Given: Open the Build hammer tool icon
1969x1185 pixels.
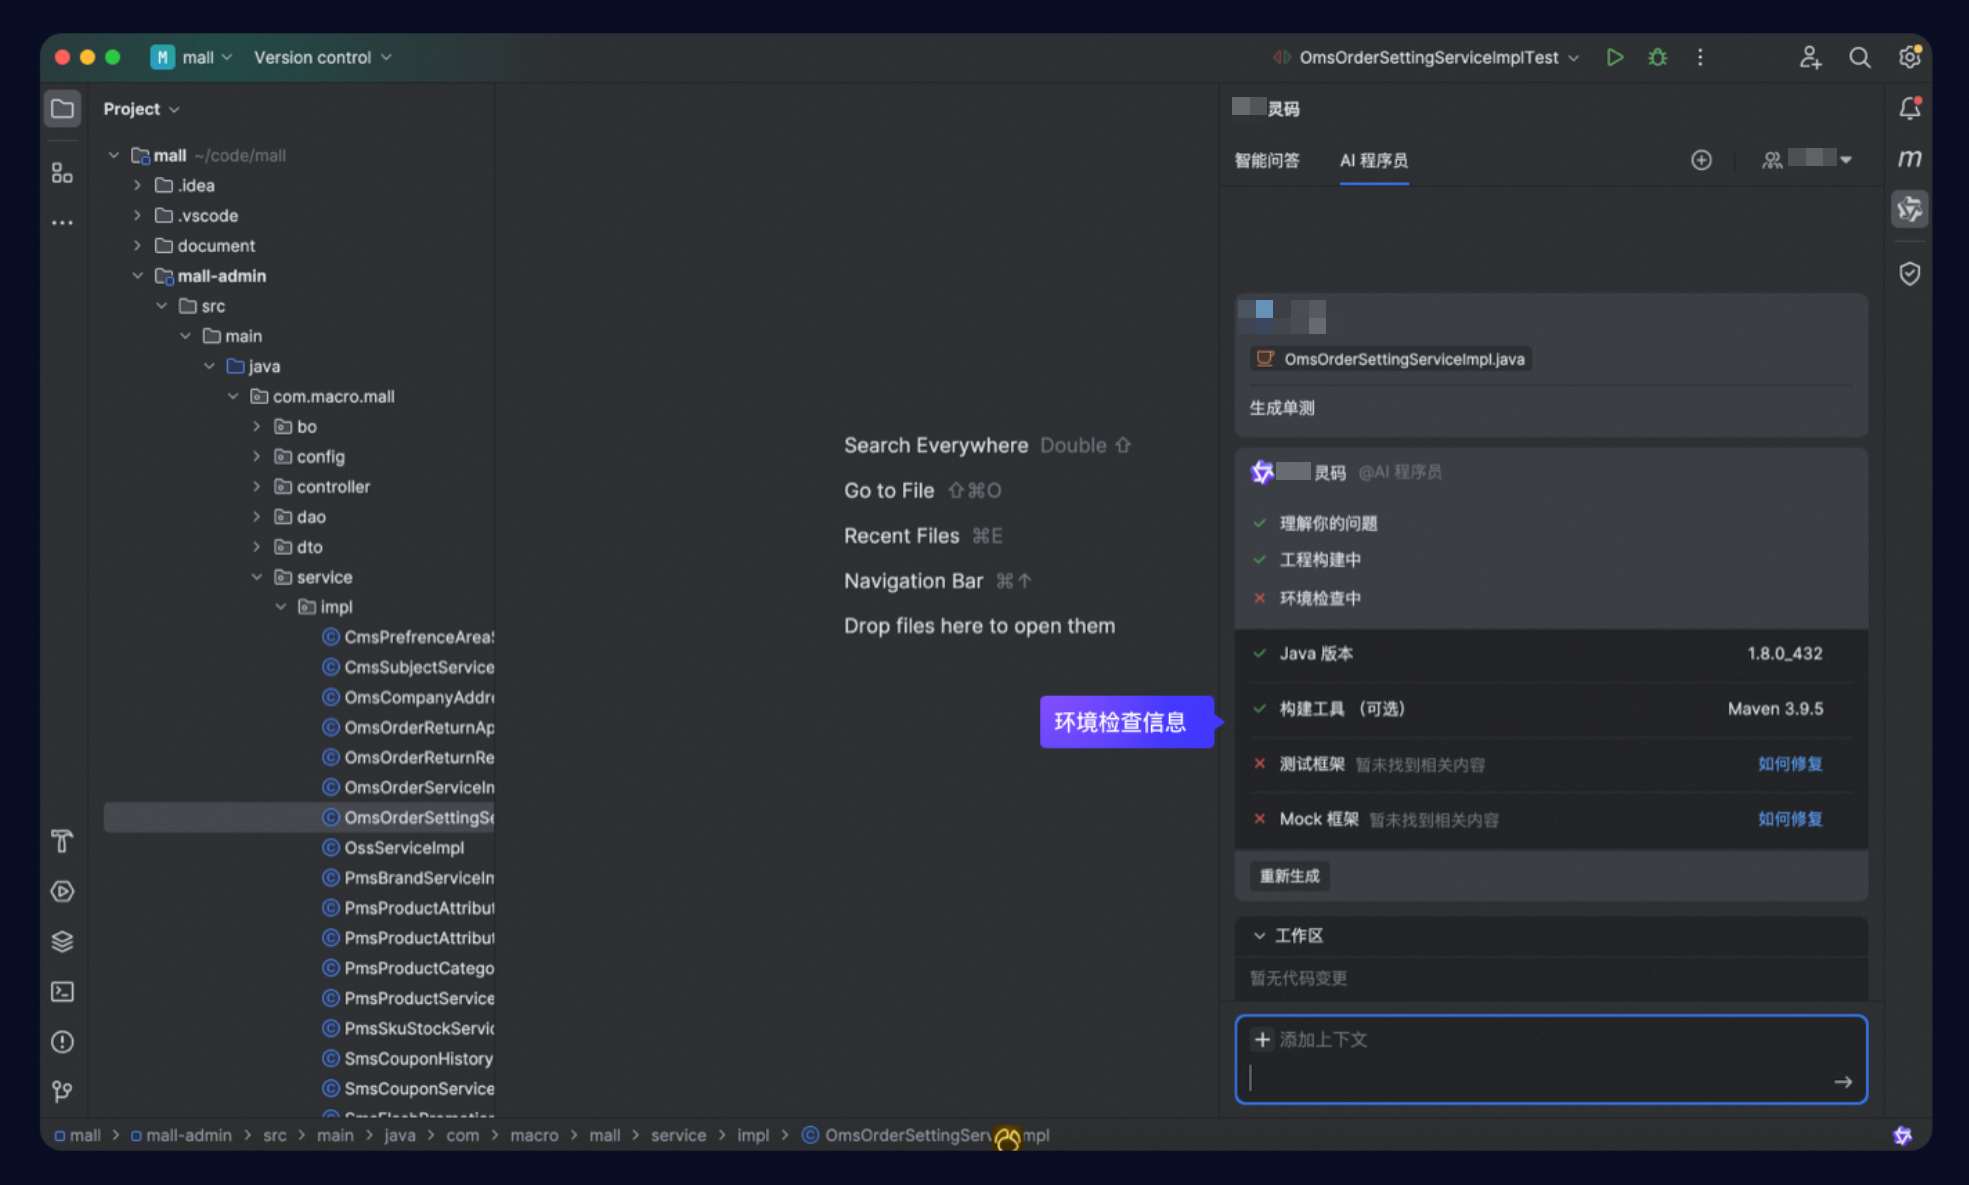Looking at the screenshot, I should [62, 841].
